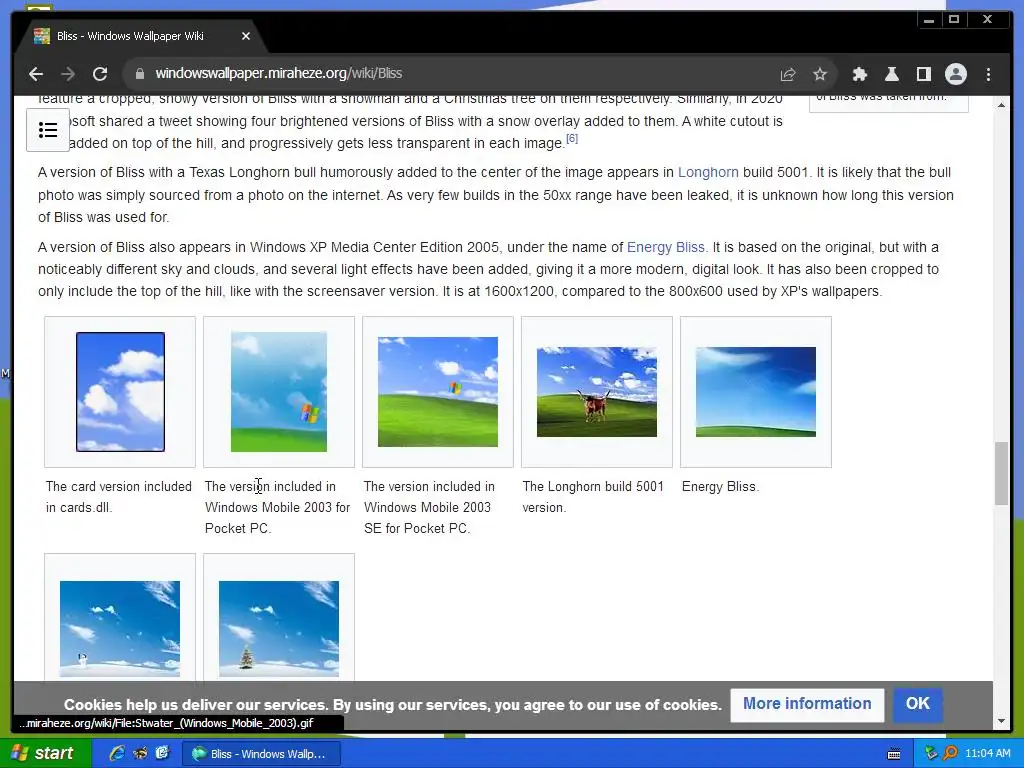Click the second Quick Launch icon
This screenshot has height=768, width=1024.
pos(140,753)
